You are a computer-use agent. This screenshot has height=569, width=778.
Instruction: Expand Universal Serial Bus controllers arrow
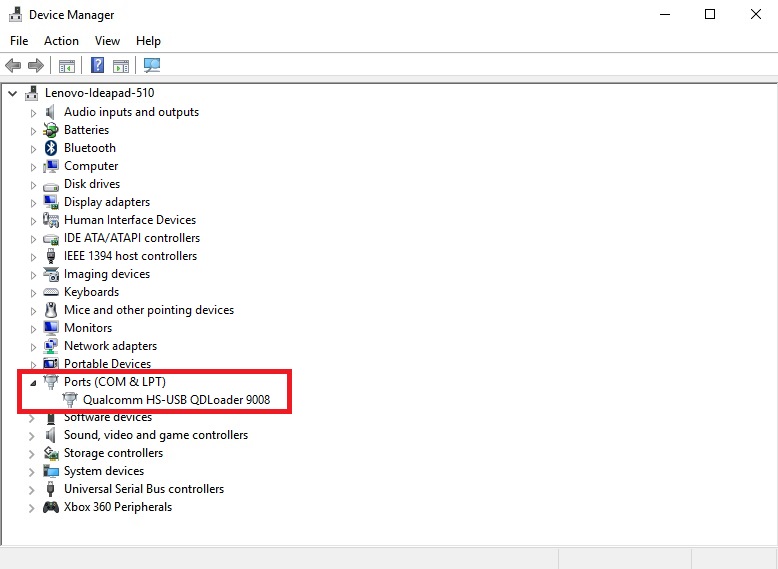[32, 490]
